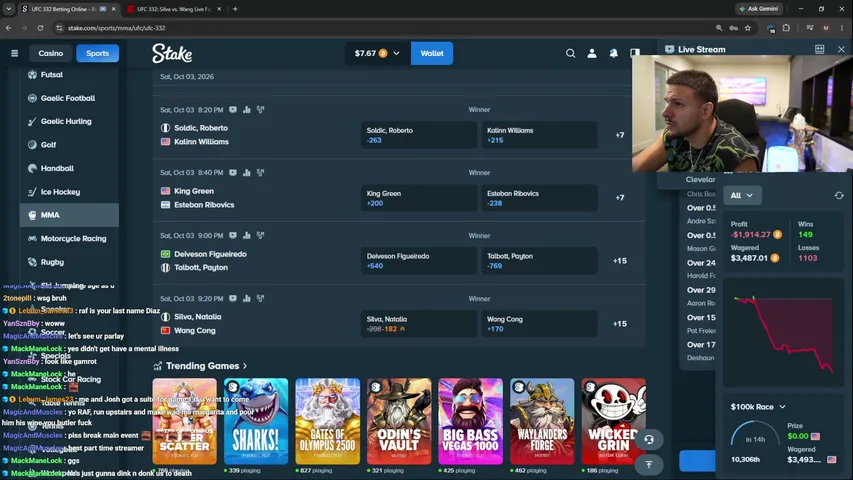Close the Live Stream panel
853x480 pixels.
(x=841, y=49)
